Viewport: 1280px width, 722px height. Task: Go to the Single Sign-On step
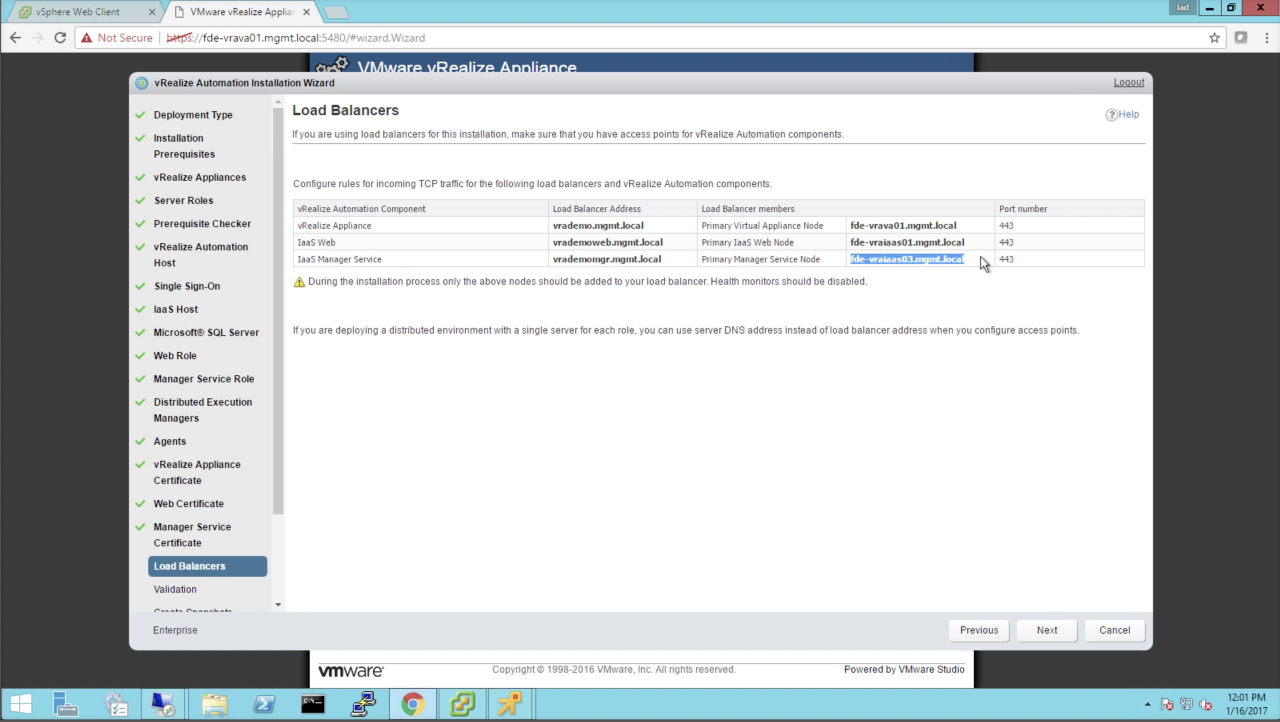click(187, 286)
